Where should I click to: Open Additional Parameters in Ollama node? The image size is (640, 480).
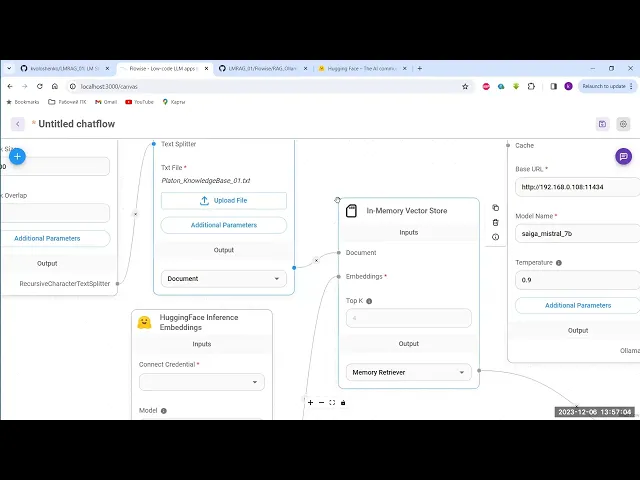[x=578, y=305]
